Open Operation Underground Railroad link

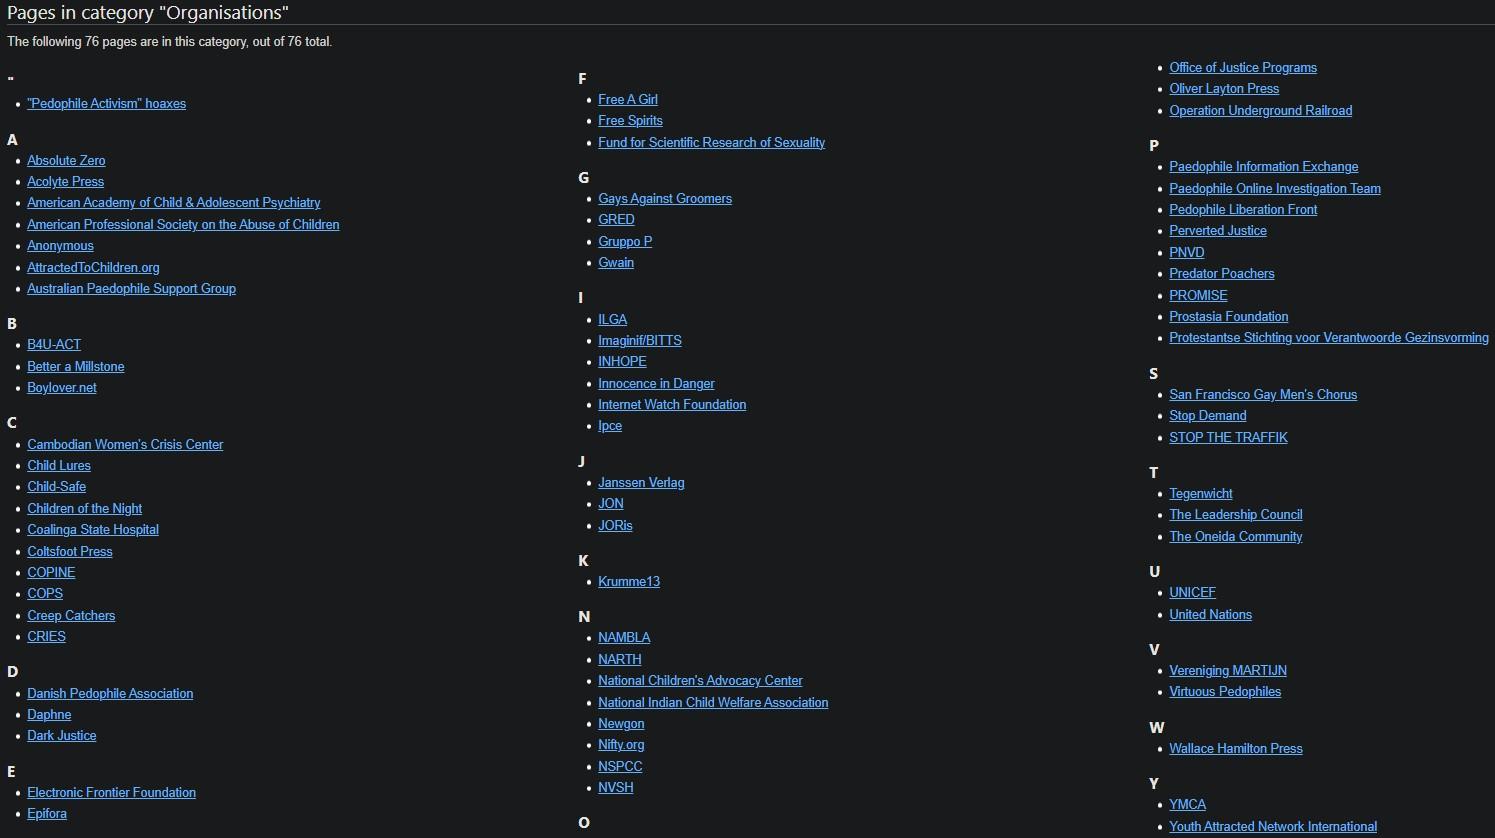(x=1261, y=110)
